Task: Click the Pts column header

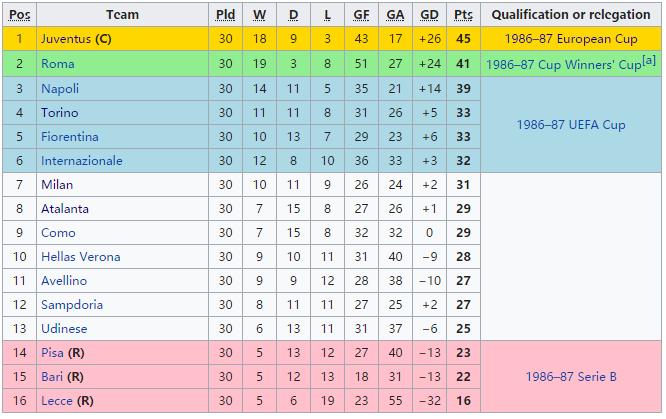Action: coord(463,15)
